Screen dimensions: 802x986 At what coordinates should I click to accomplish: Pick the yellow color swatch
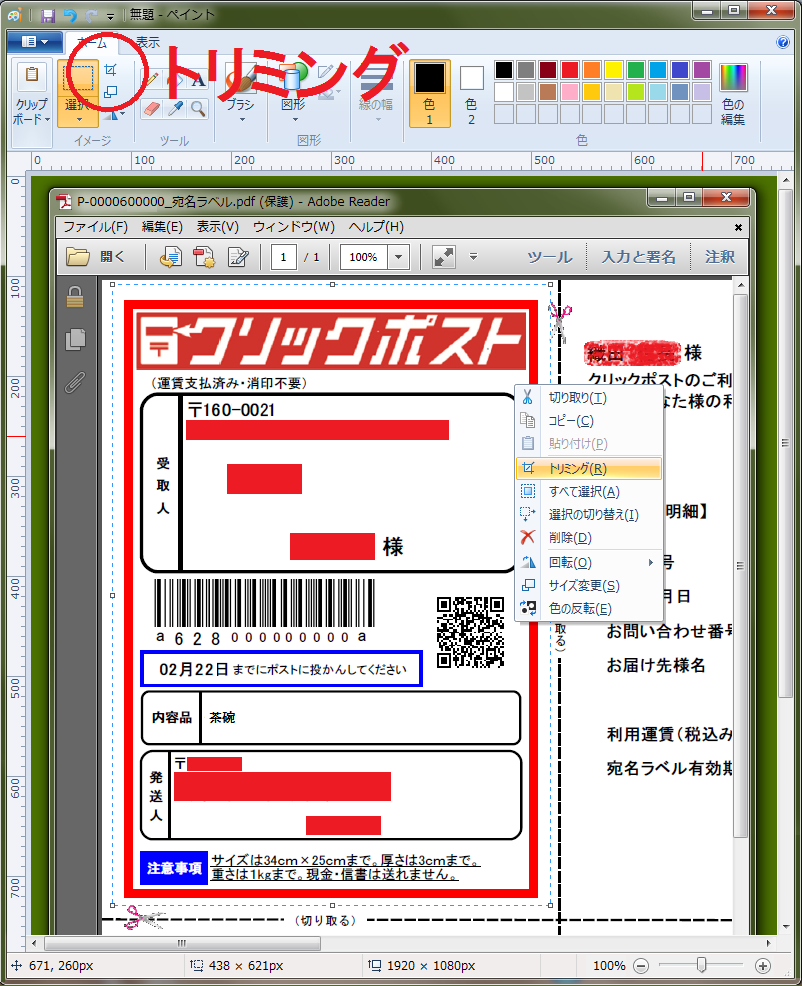pyautogui.click(x=614, y=70)
